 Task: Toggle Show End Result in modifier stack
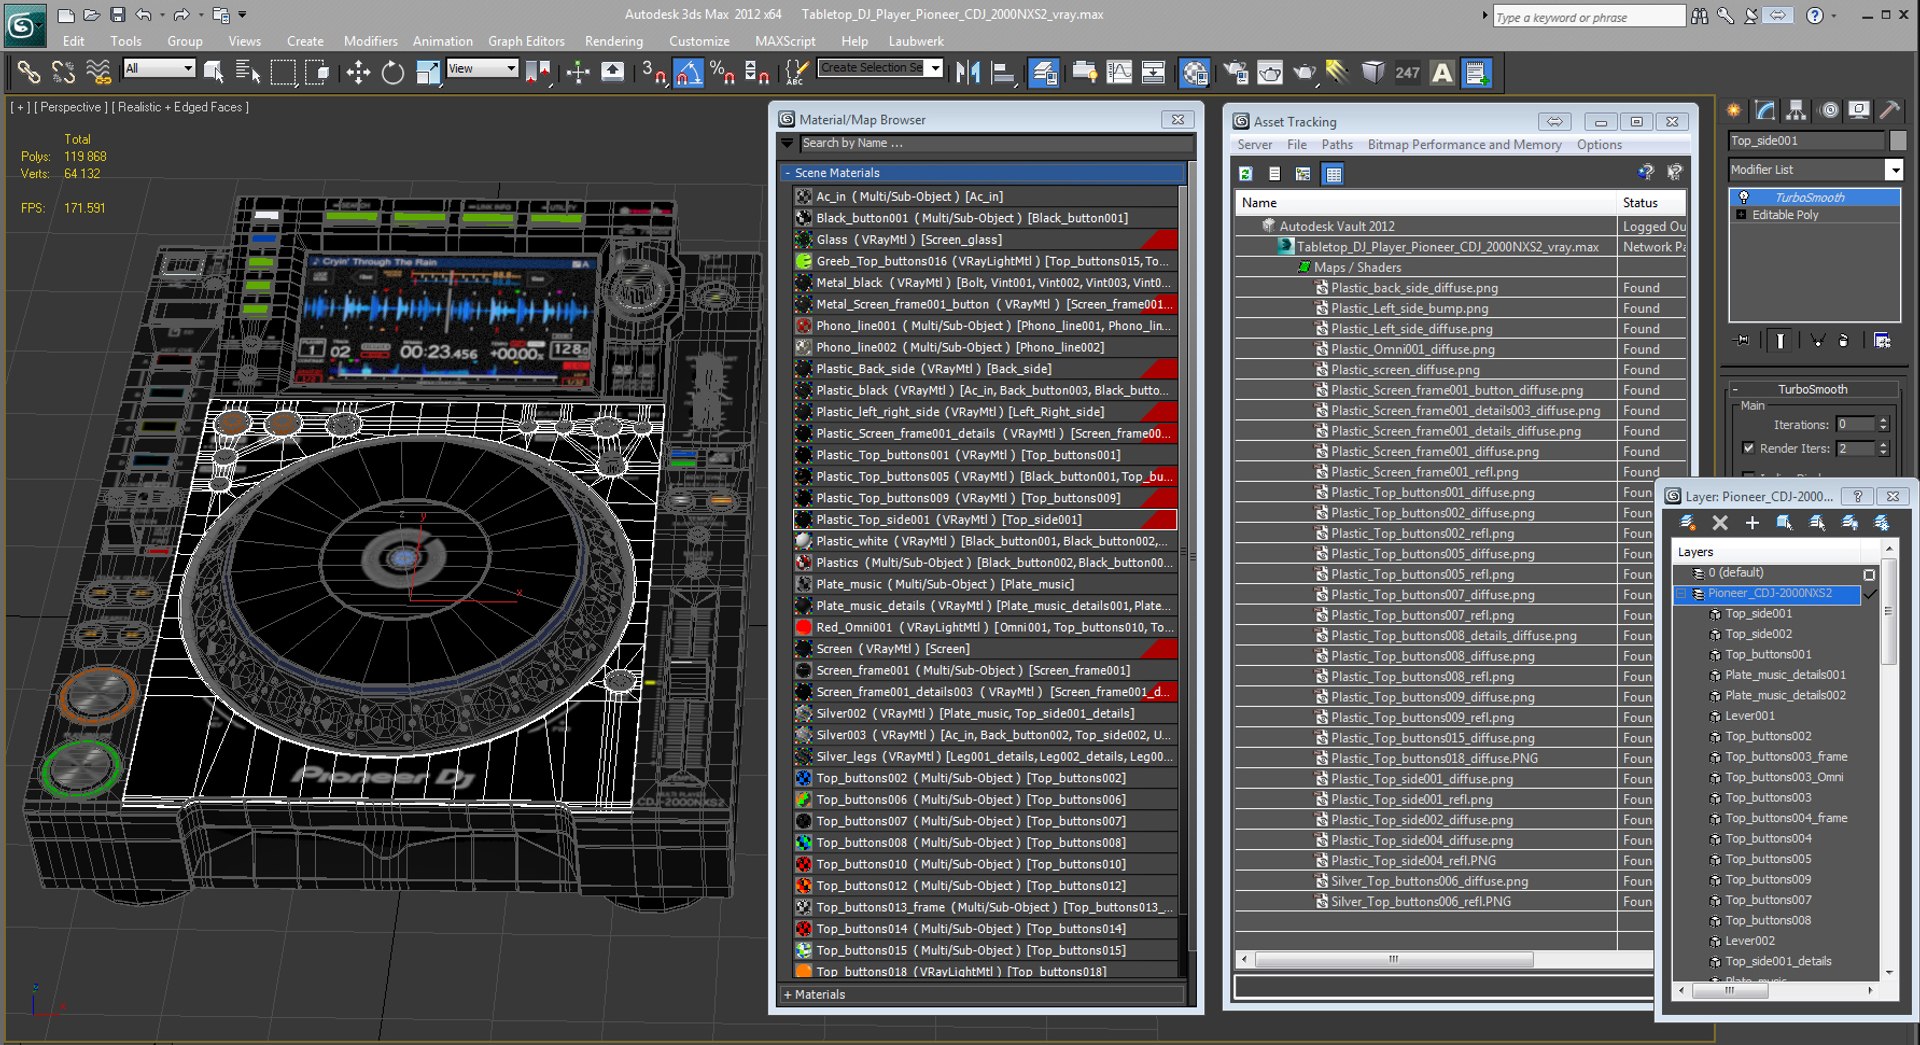(x=1780, y=340)
